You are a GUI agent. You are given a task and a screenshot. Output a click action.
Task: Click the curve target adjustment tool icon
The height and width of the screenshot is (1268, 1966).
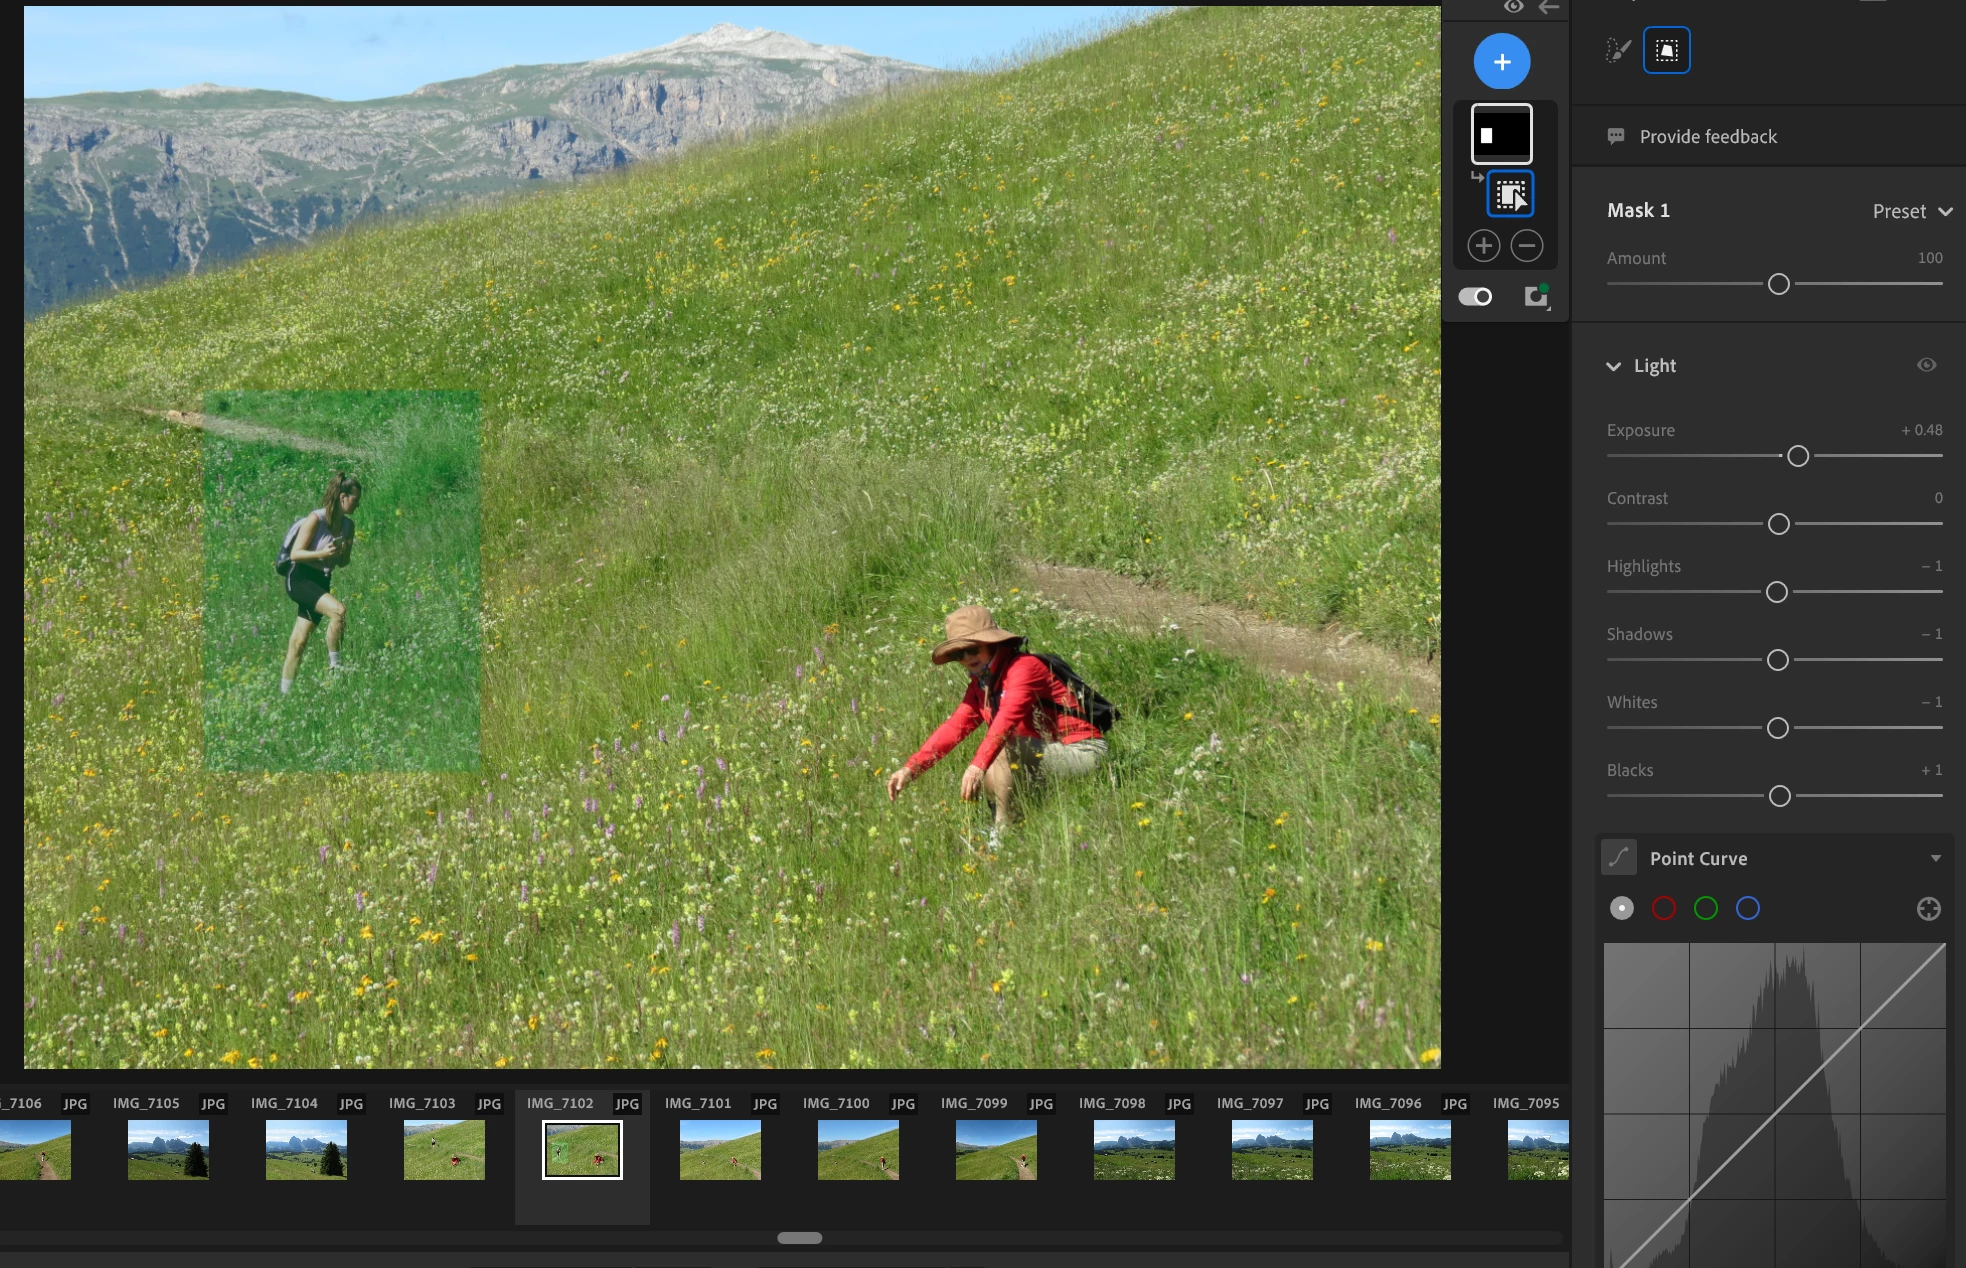coord(1928,908)
